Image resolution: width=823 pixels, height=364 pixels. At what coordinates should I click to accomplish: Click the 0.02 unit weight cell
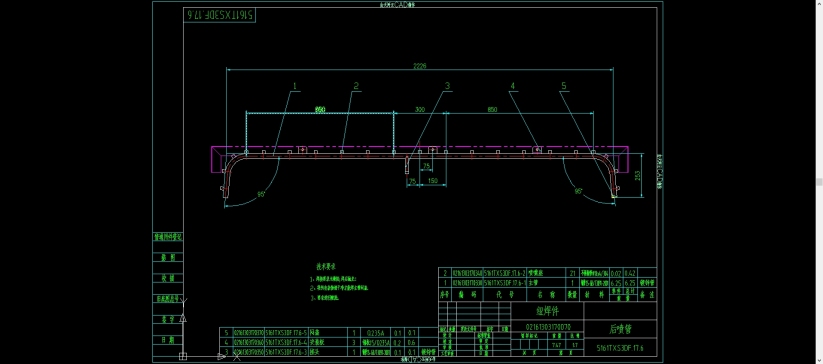[616, 273]
